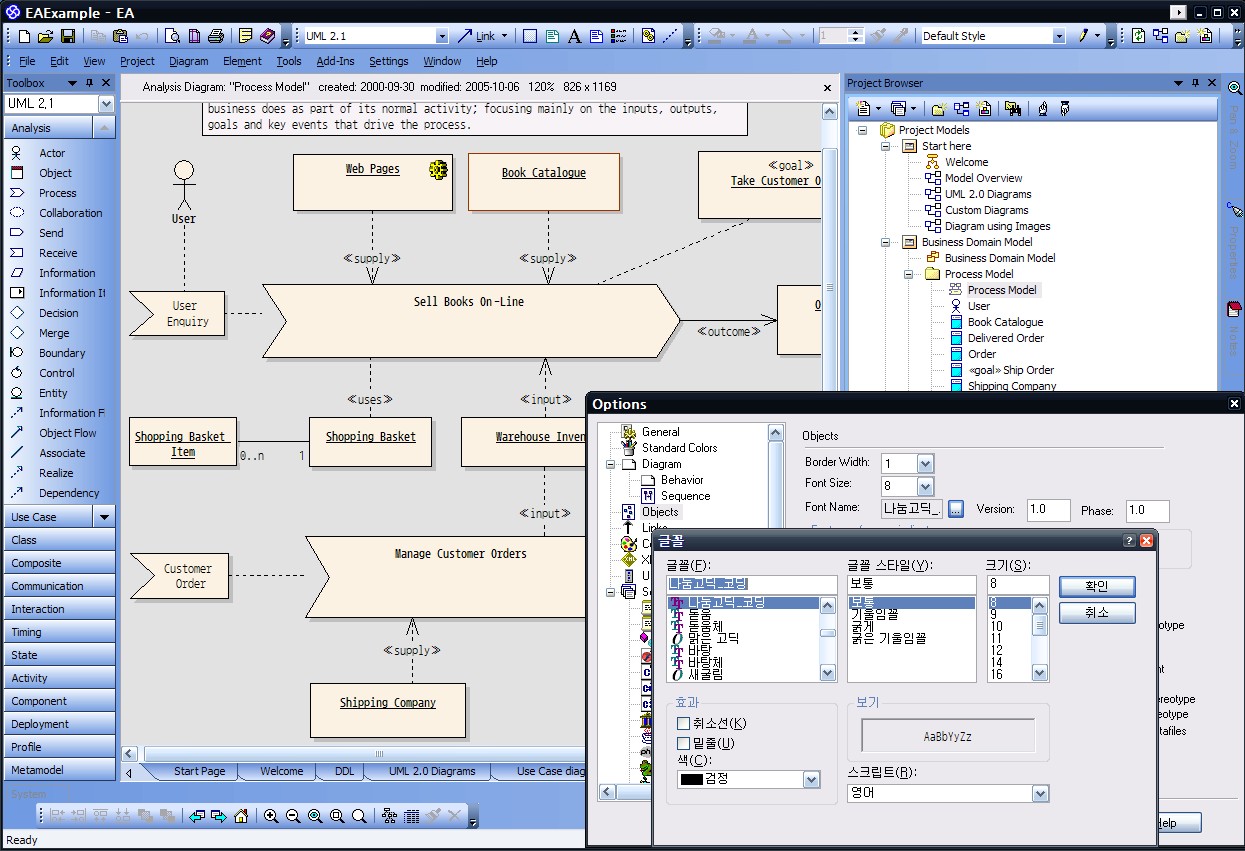Open the Diagram menu
Screen dimensions: 1245x851
[189, 61]
